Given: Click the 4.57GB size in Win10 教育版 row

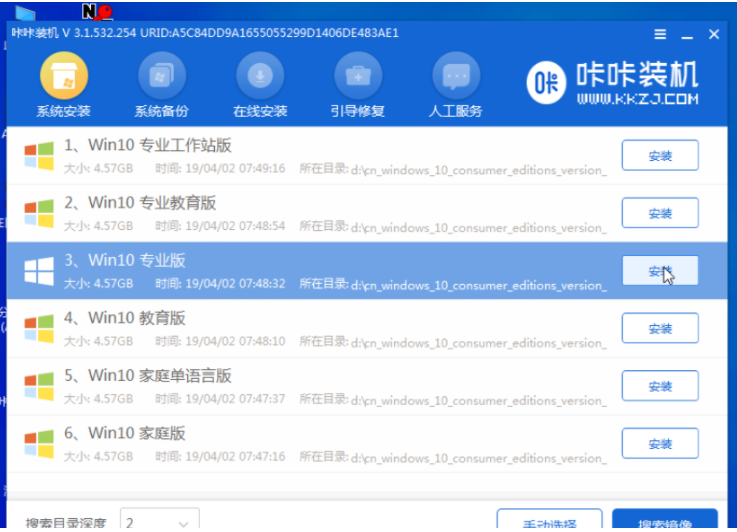Looking at the screenshot, I should tap(113, 341).
